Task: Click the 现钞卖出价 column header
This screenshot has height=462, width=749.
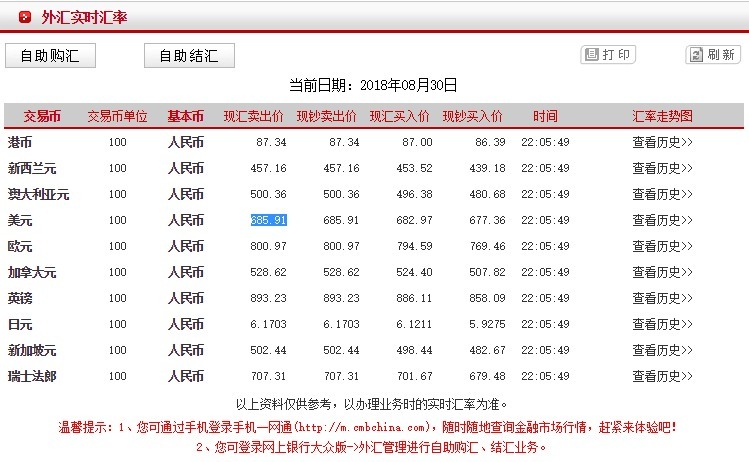Action: click(x=327, y=116)
